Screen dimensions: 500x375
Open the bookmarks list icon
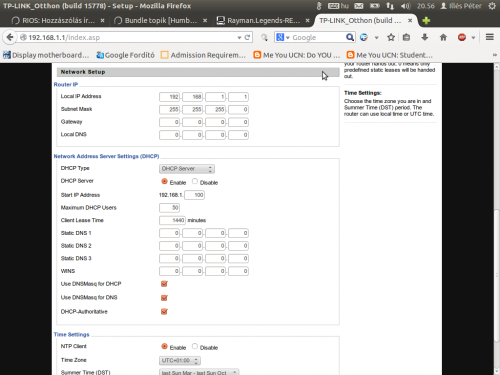pos(406,37)
